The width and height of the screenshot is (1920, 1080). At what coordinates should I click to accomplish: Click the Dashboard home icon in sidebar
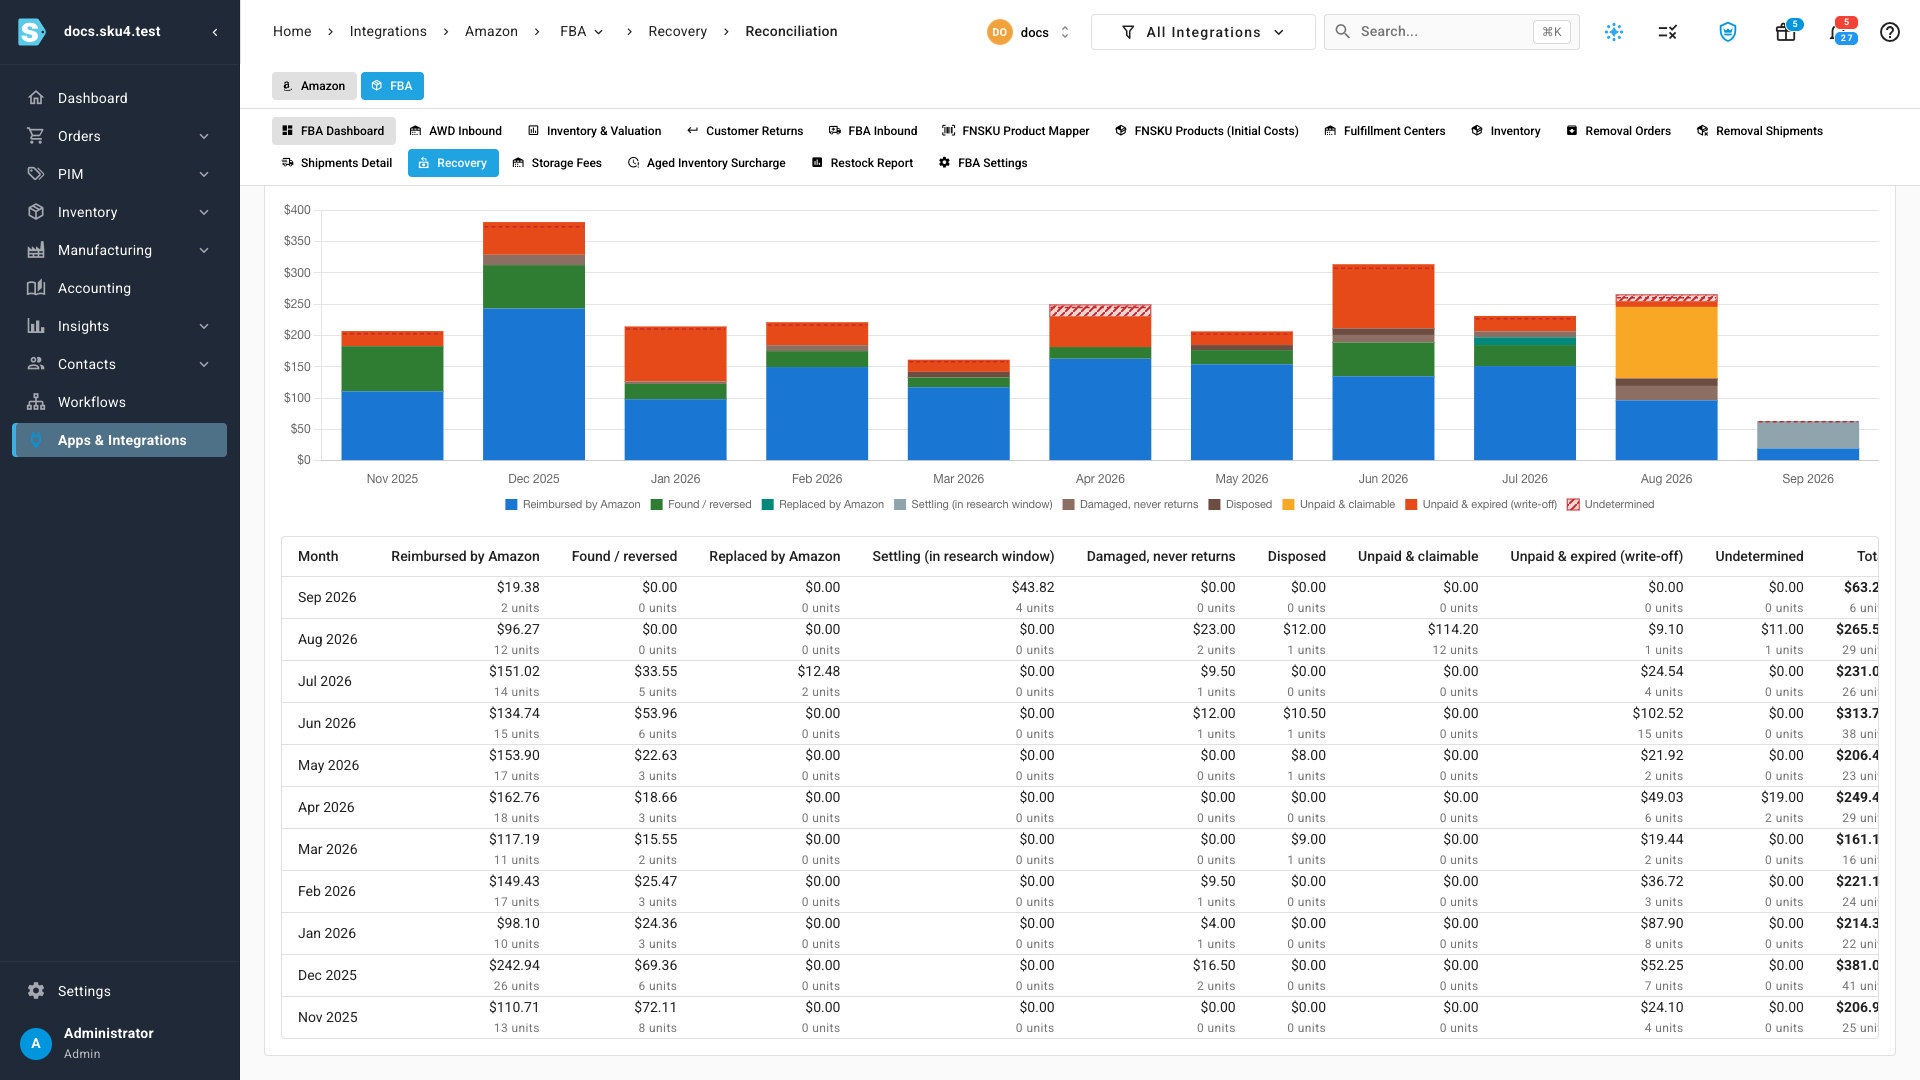click(x=36, y=98)
